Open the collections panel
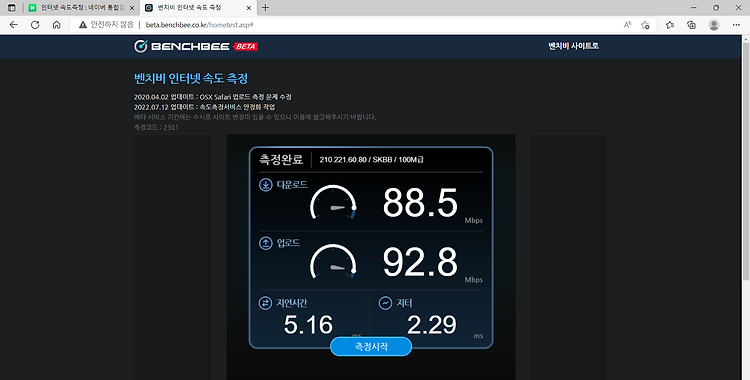750x380 pixels. [x=691, y=25]
